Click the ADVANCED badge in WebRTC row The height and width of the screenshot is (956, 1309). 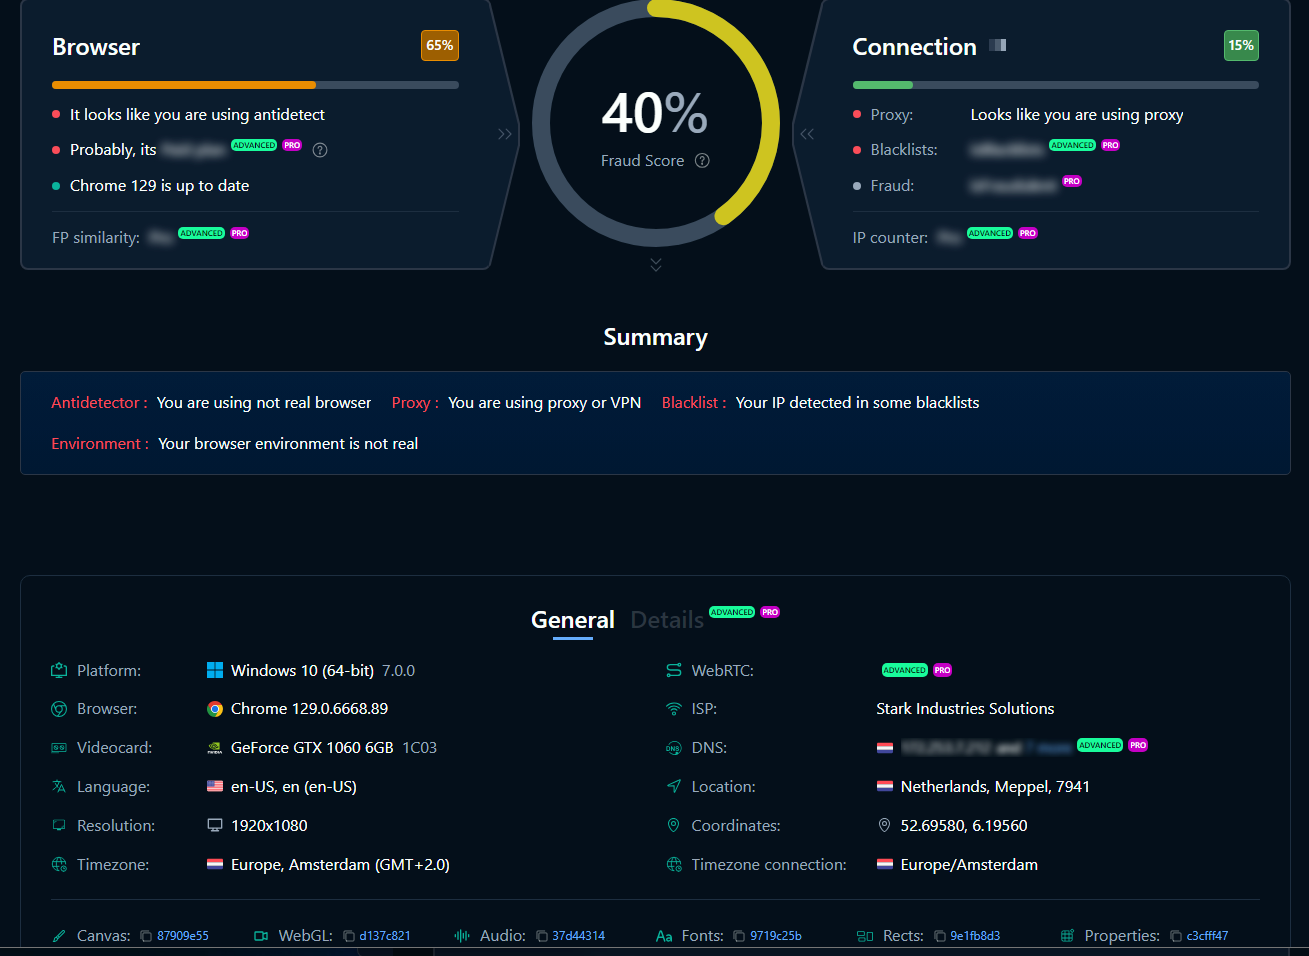(905, 671)
